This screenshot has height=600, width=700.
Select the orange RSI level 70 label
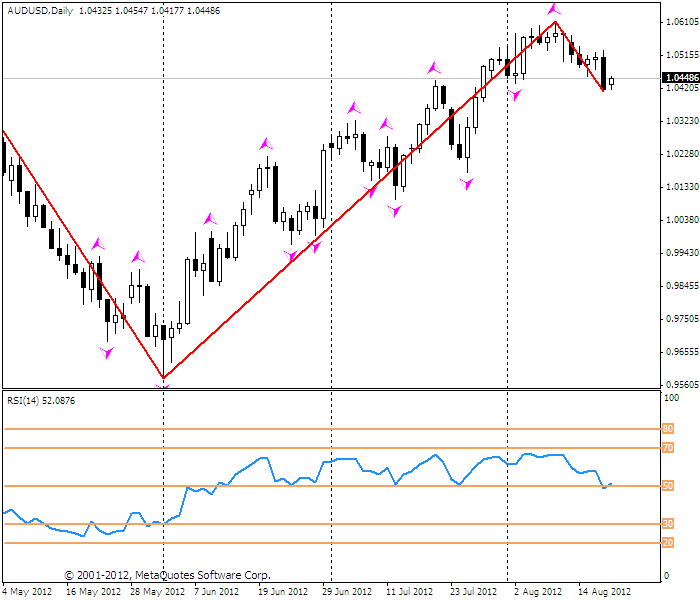click(668, 448)
